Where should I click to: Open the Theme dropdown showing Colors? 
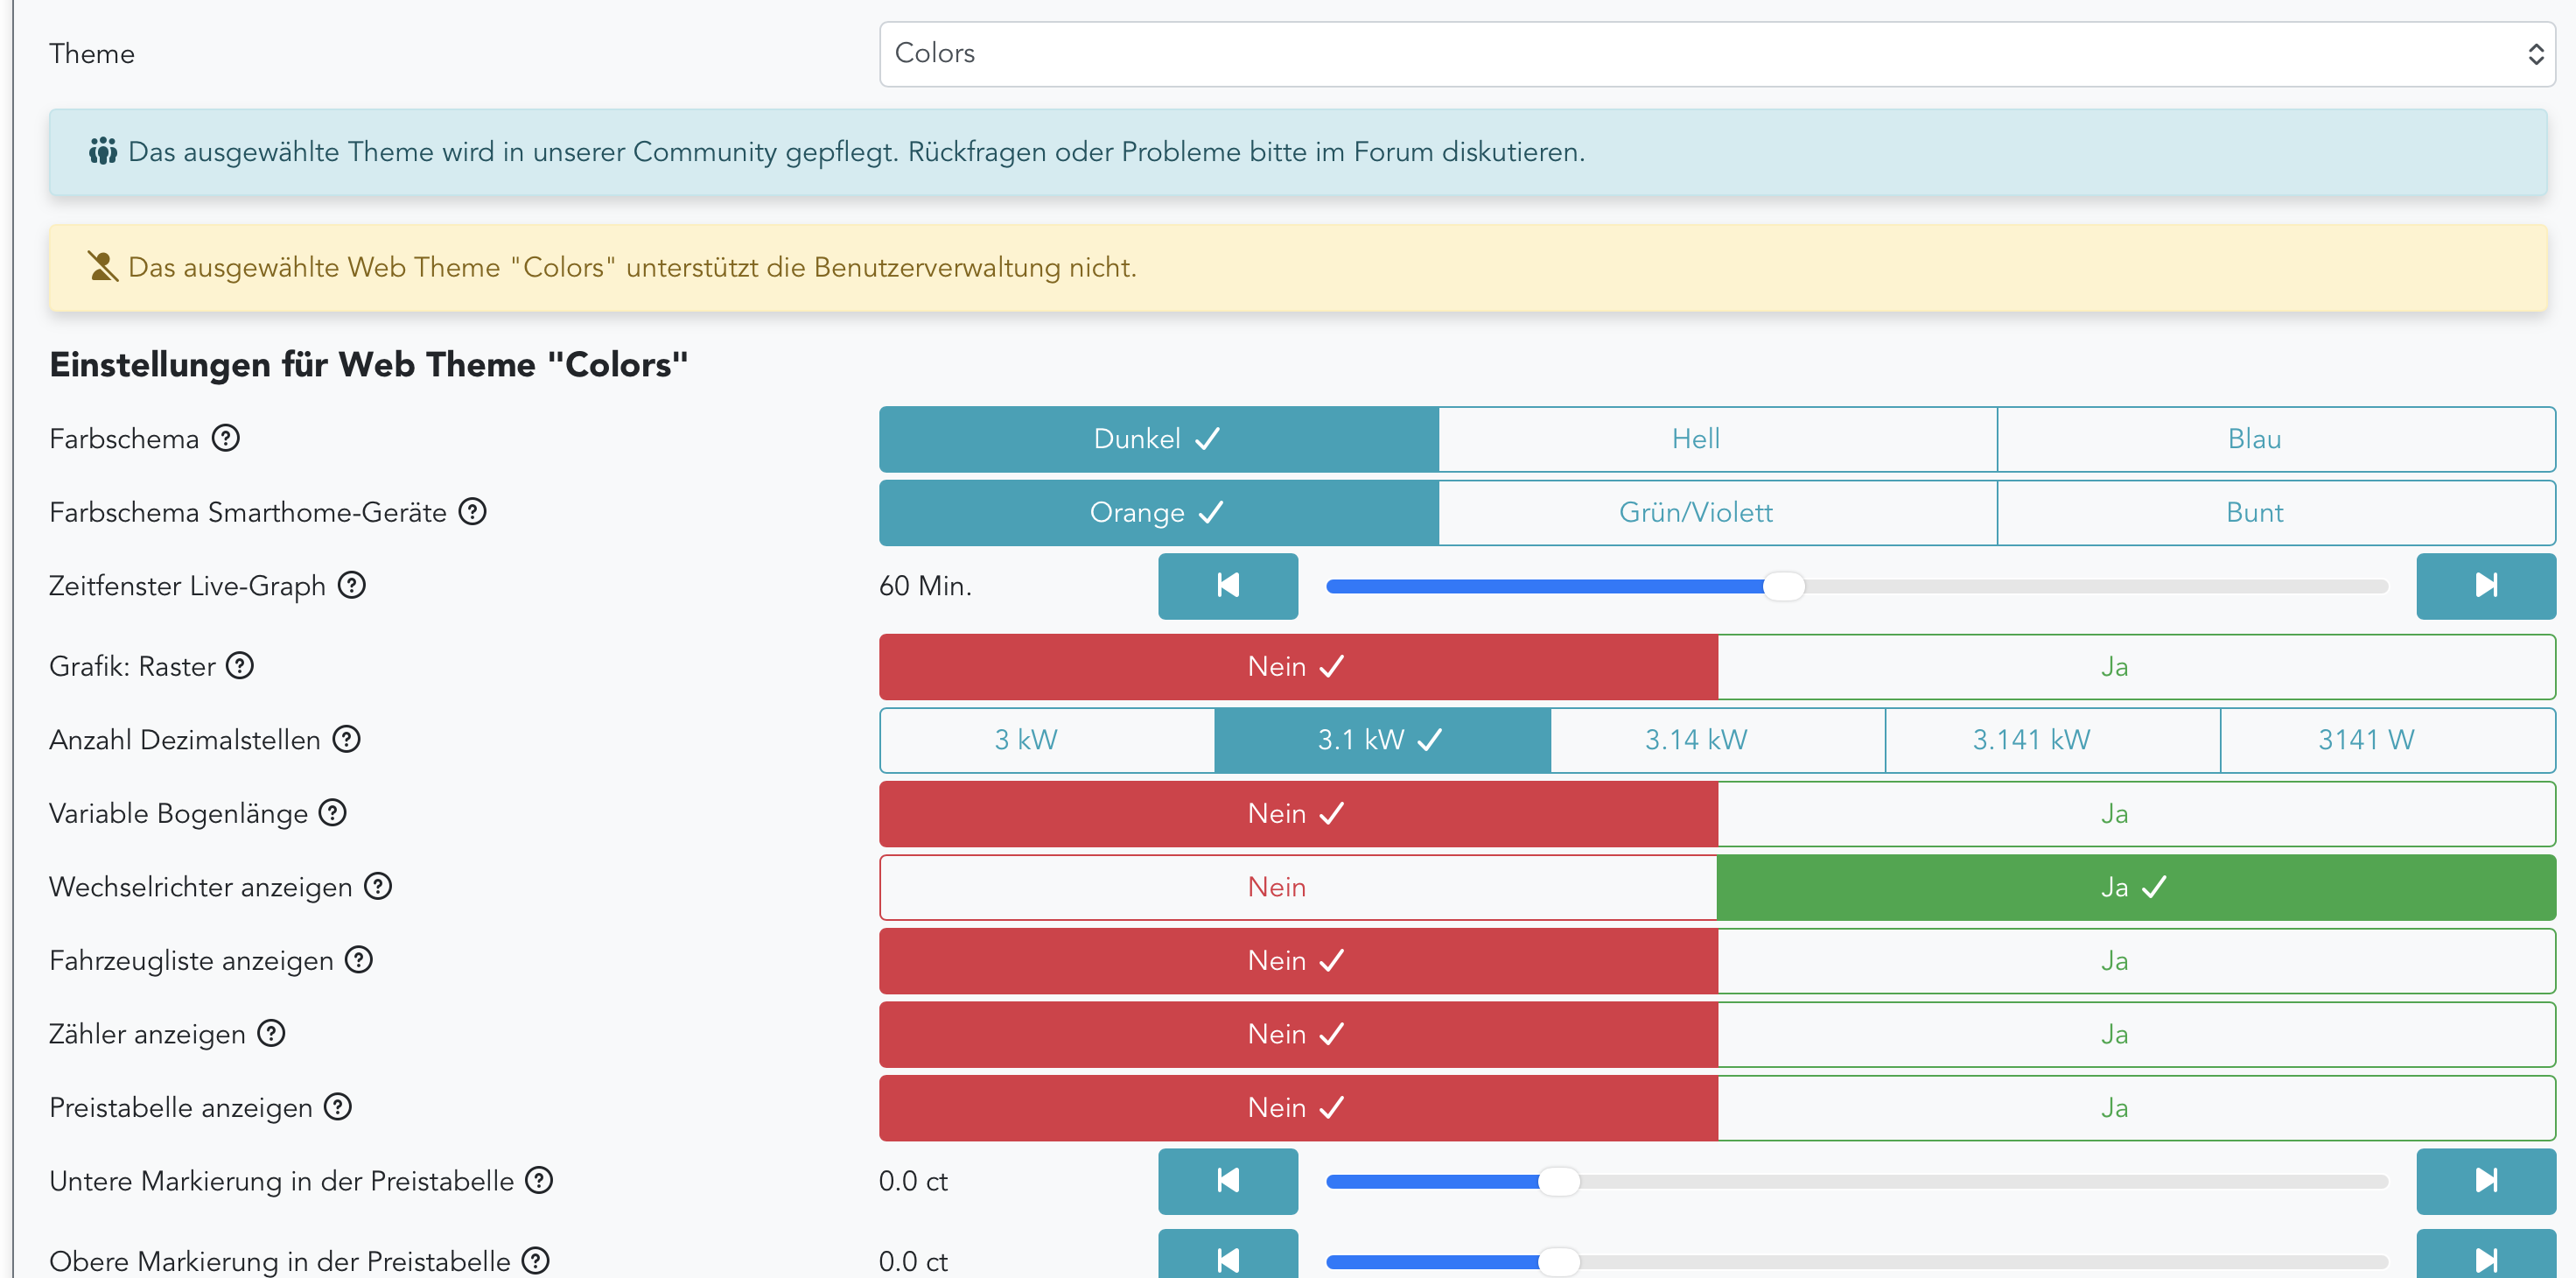point(1715,53)
